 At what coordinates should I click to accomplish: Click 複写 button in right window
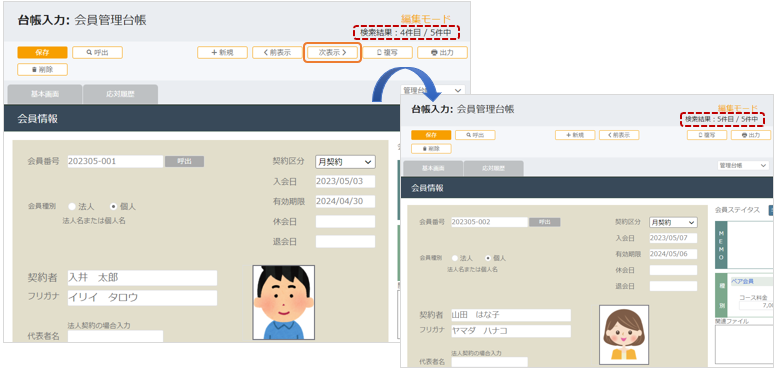(707, 135)
